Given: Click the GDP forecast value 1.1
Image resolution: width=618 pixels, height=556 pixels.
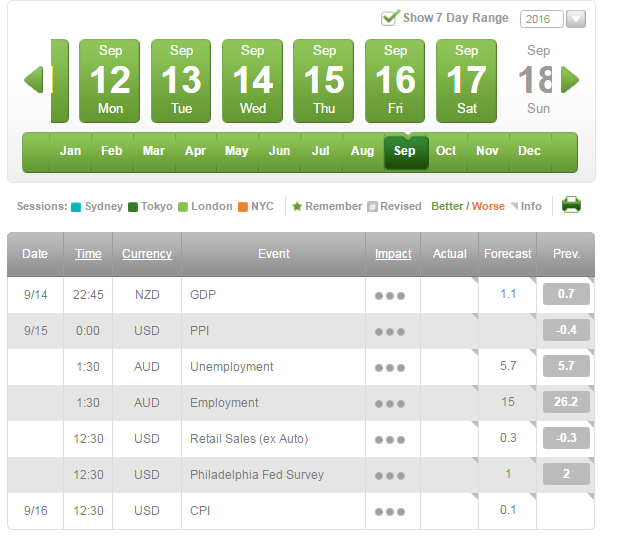Looking at the screenshot, I should [508, 294].
